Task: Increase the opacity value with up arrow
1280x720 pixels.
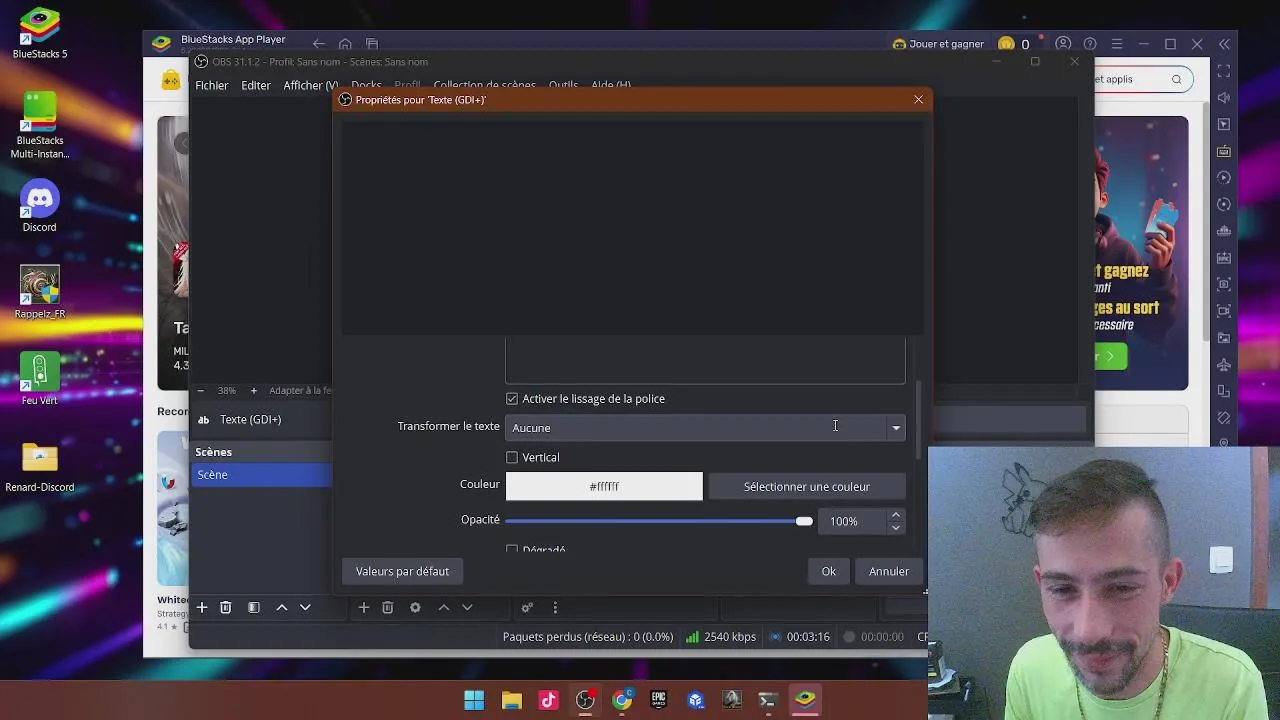Action: pyautogui.click(x=896, y=515)
